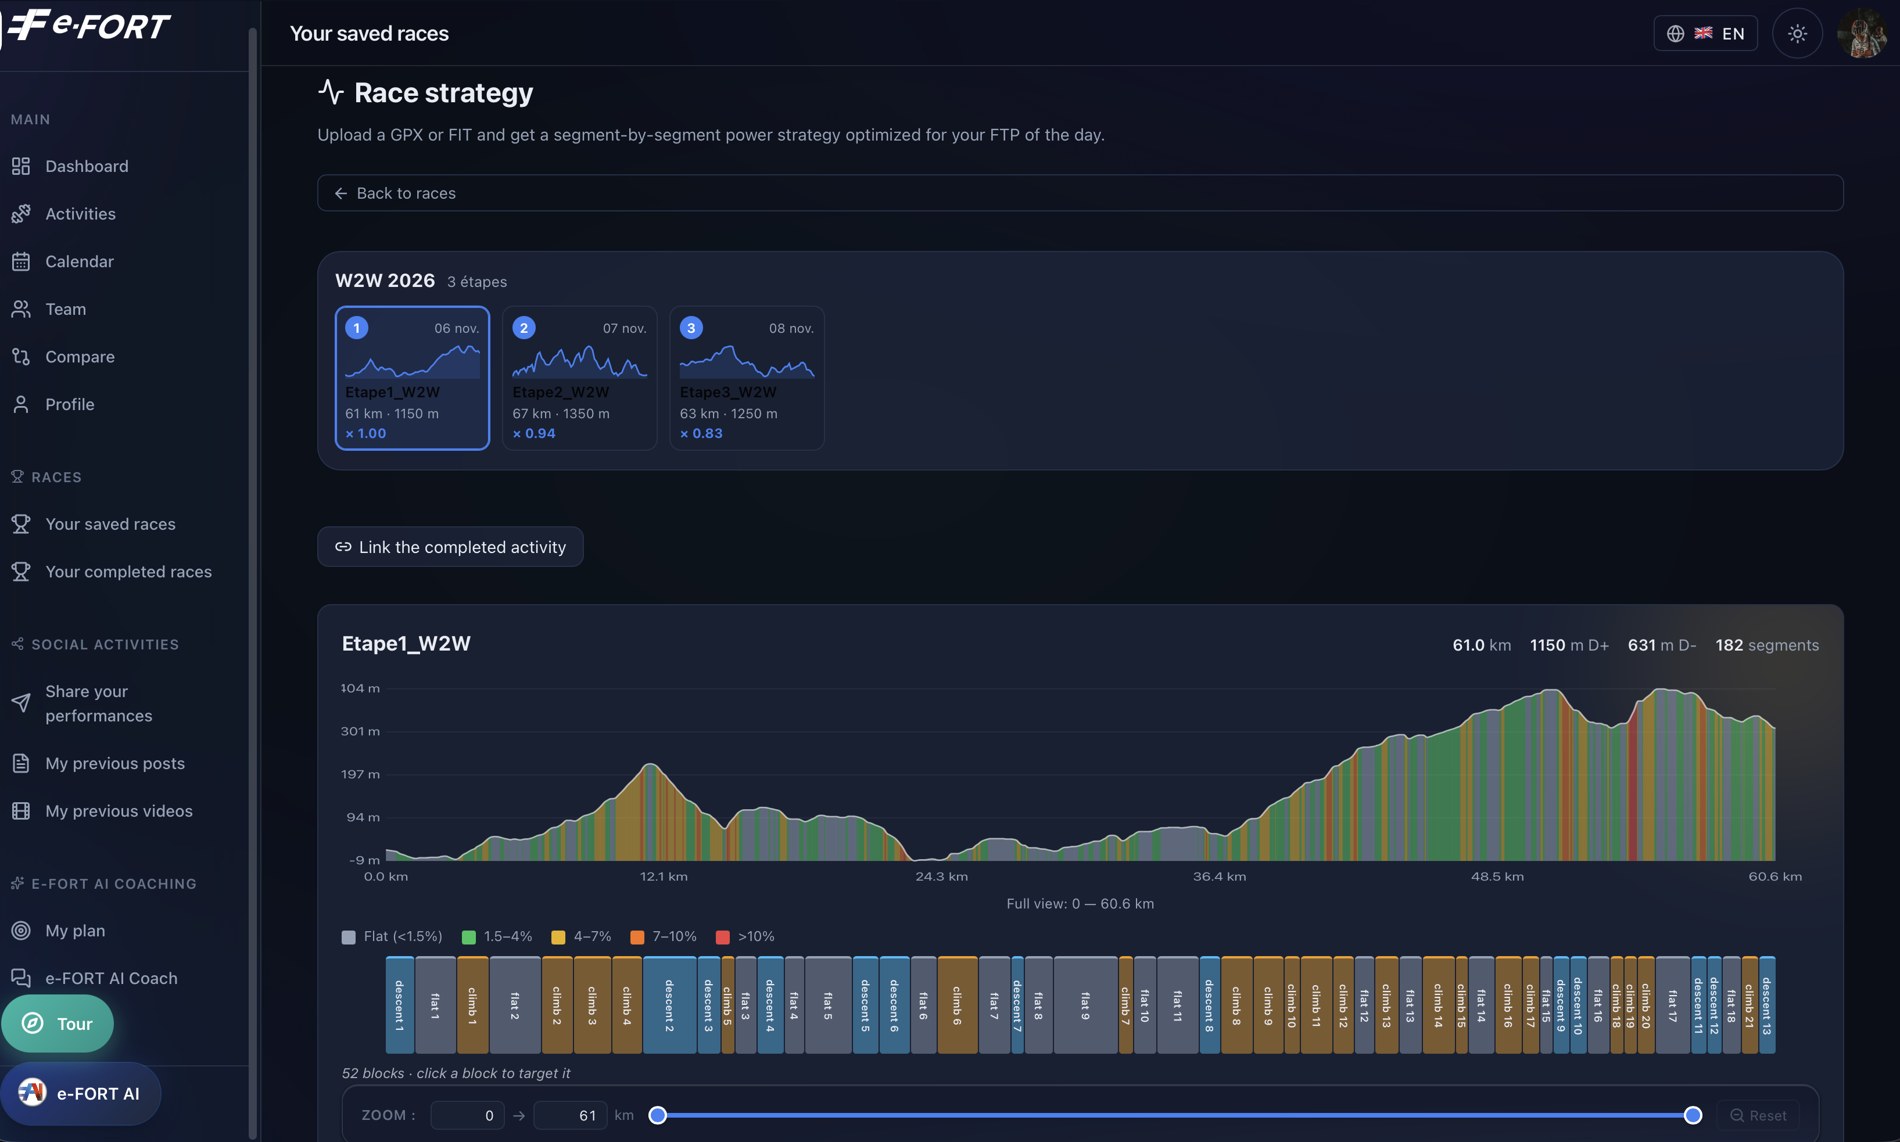Select stage 1 card Etape1_W2W
Image resolution: width=1900 pixels, height=1142 pixels.
(412, 378)
